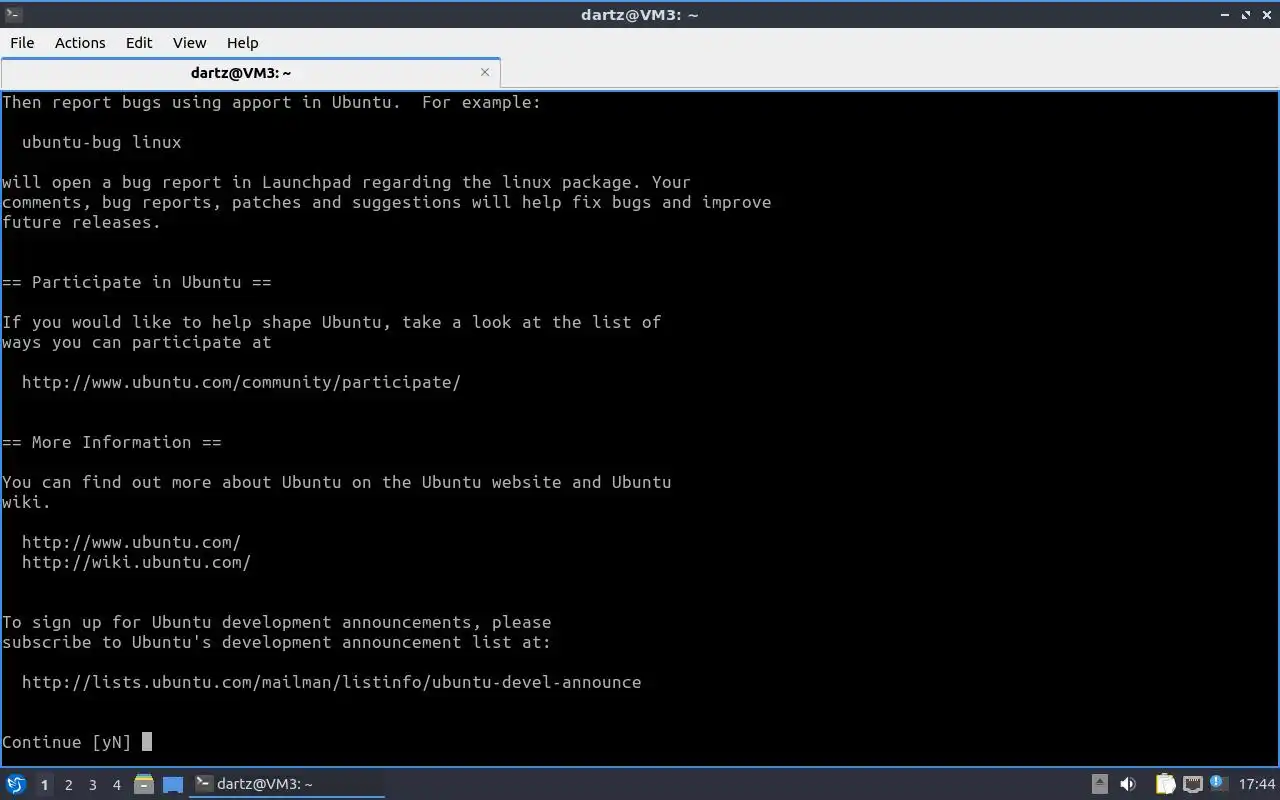Click the http://wiki.ubuntu.com/ URL
Viewport: 1280px width, 800px height.
[x=136, y=562]
